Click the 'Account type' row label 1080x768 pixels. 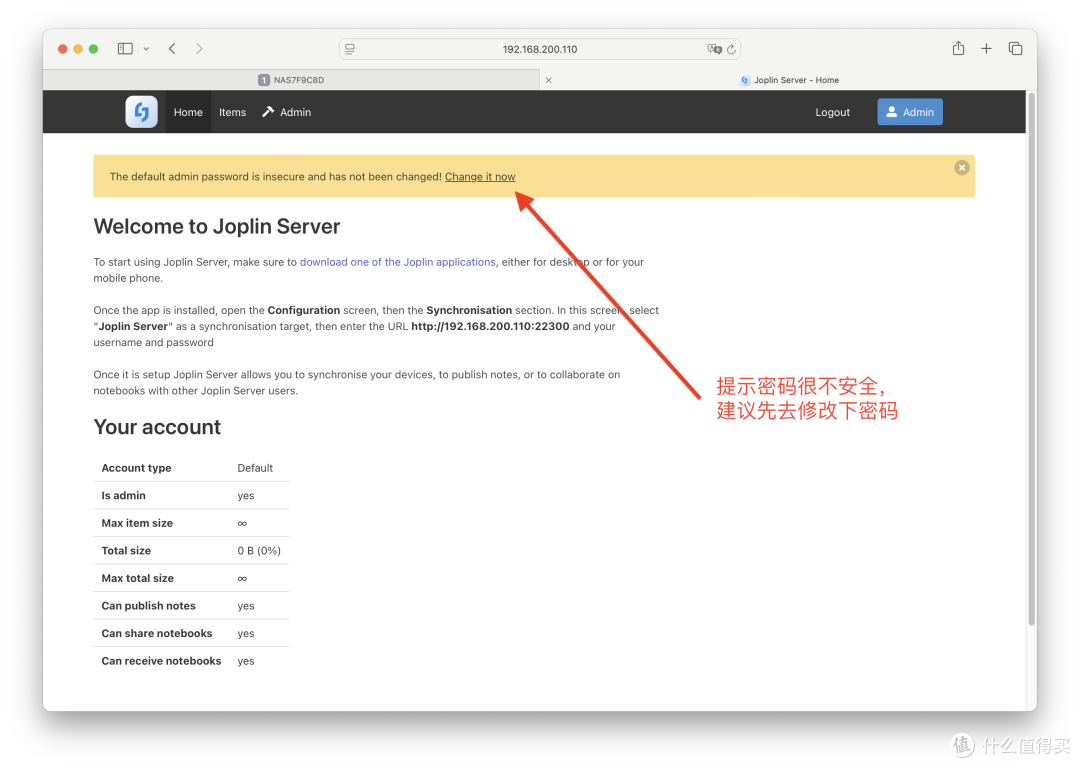pyautogui.click(x=136, y=468)
